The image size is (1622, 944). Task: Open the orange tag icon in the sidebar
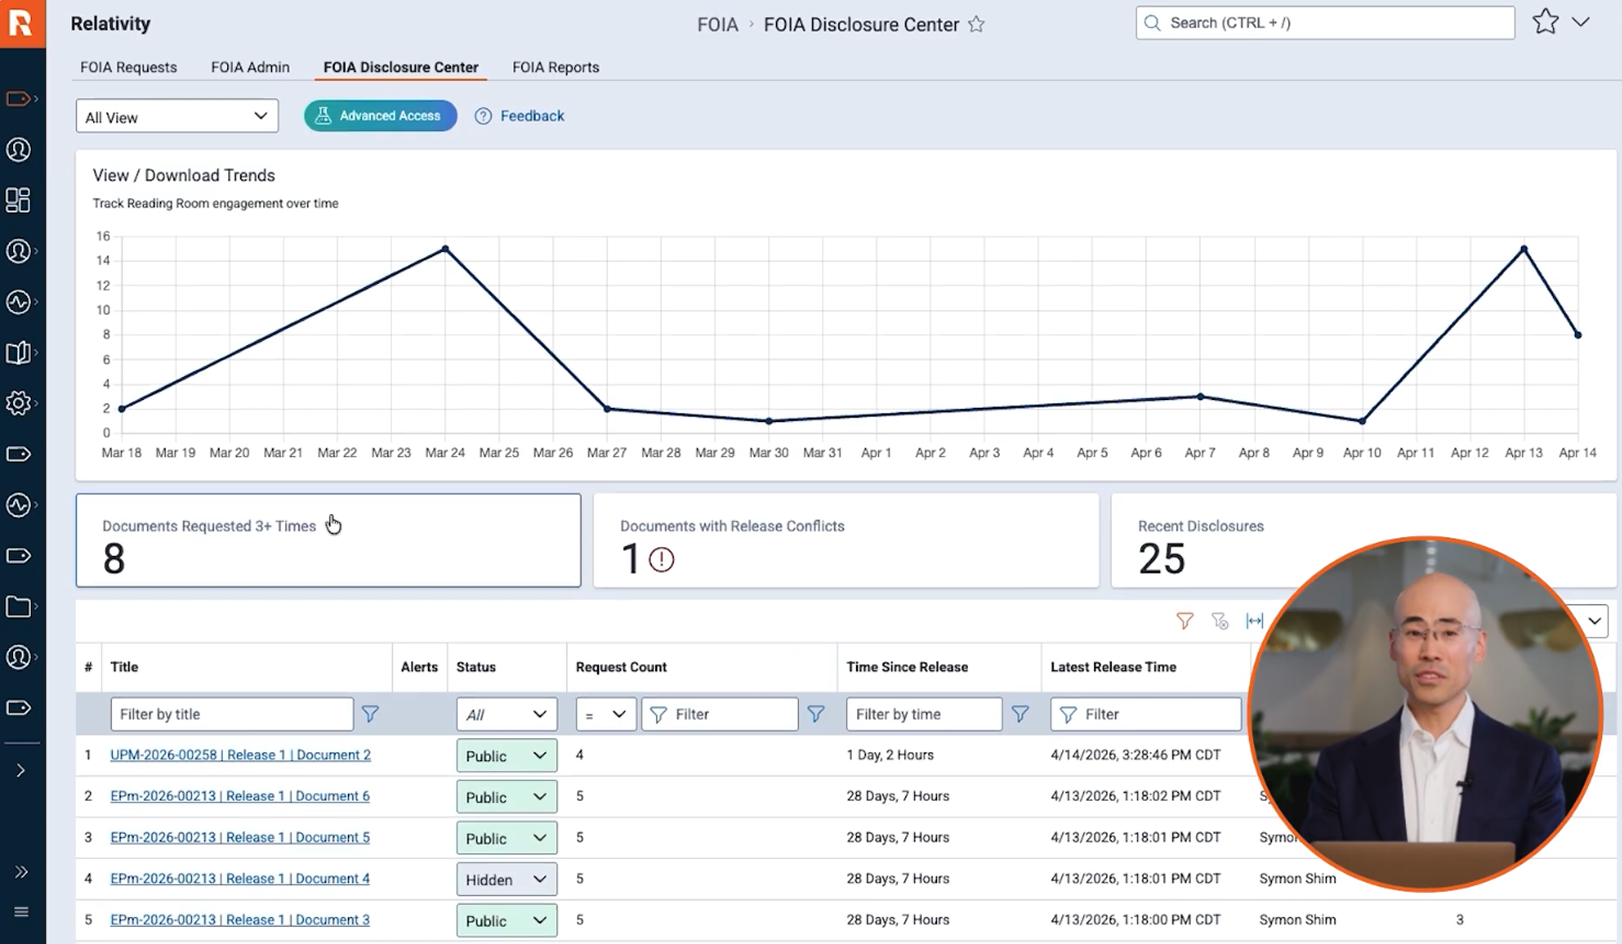coord(19,98)
